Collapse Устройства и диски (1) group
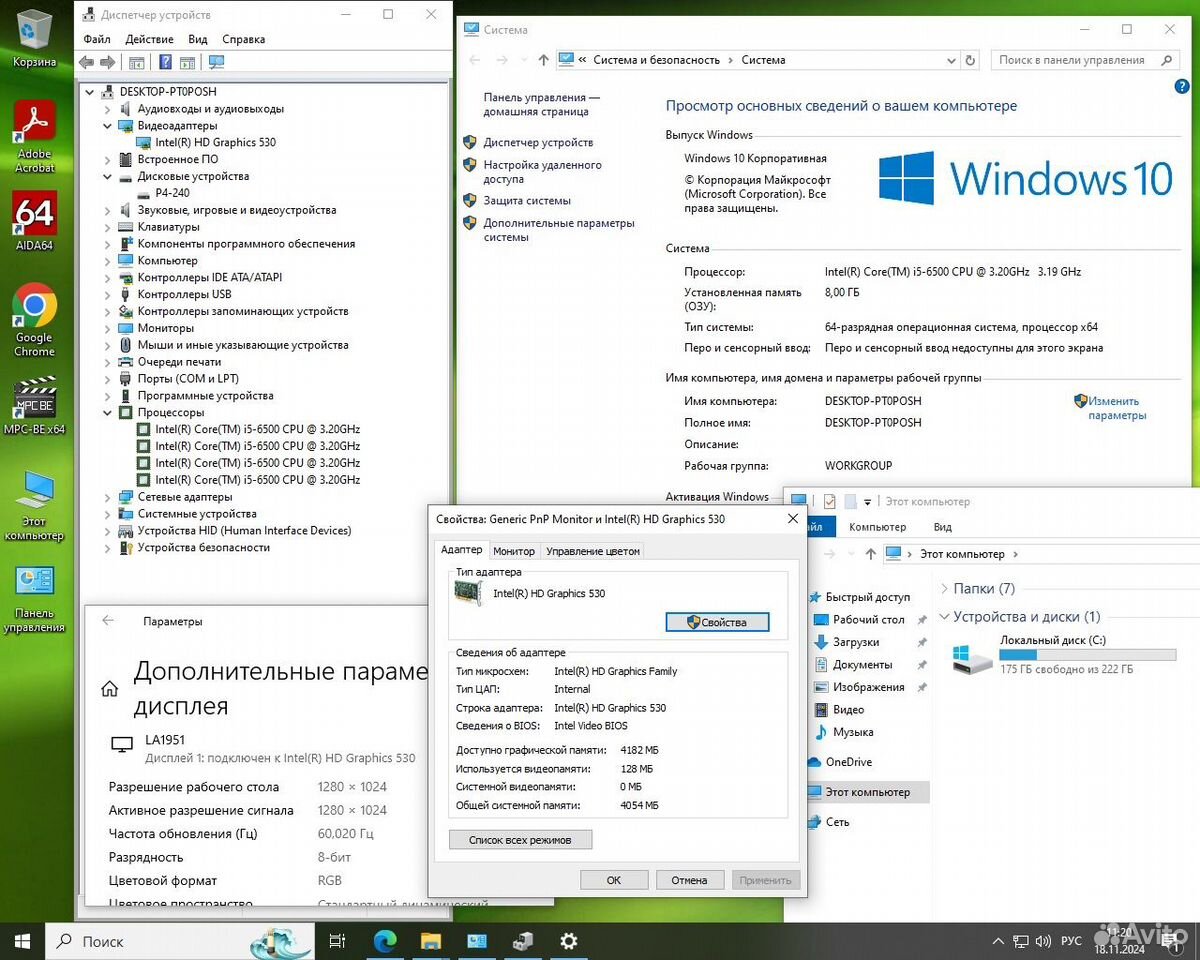This screenshot has width=1200, height=960. point(945,617)
